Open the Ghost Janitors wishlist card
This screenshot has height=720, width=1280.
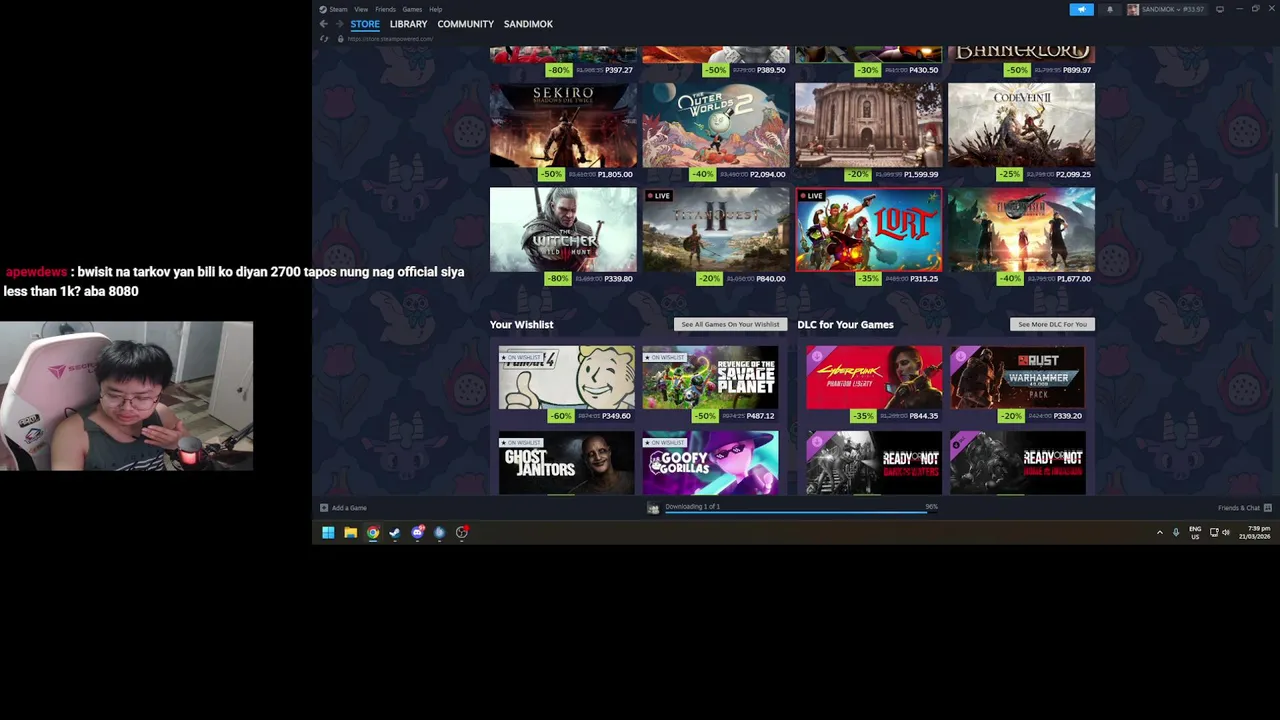566,463
